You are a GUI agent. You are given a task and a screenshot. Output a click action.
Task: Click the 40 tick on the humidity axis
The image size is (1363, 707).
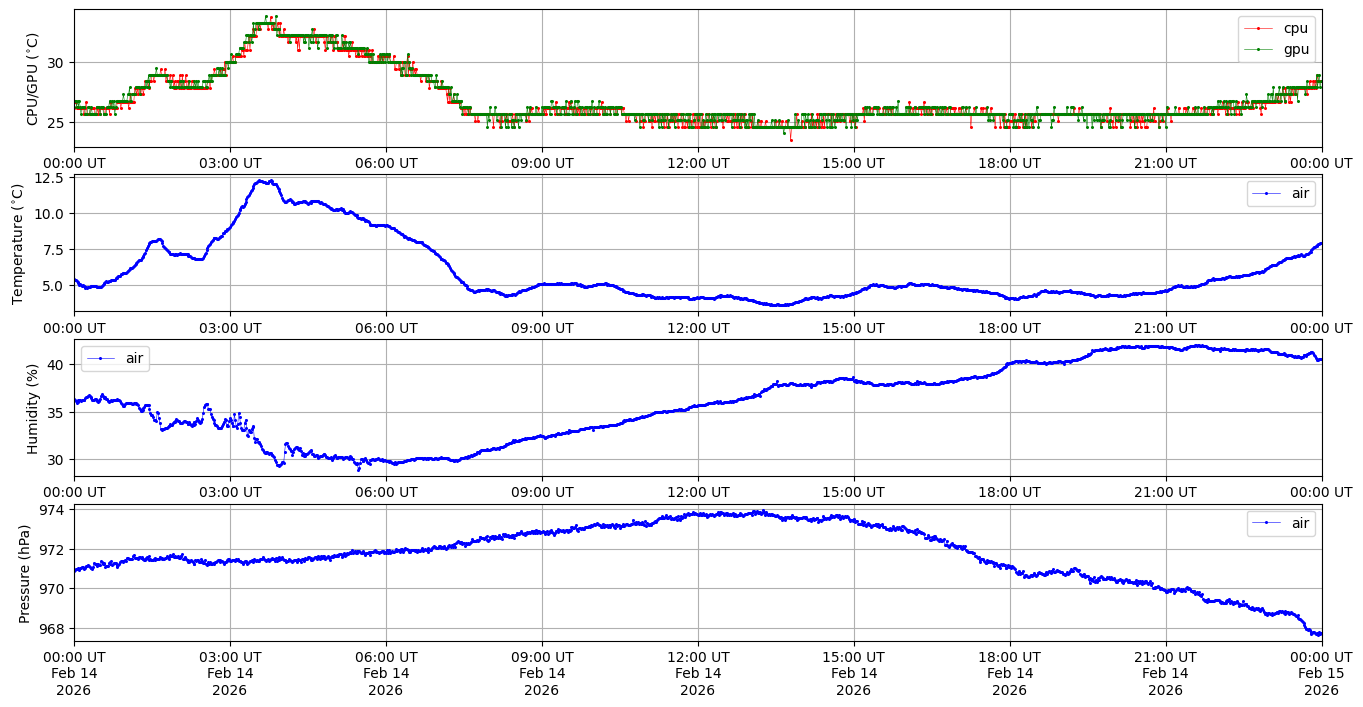56,365
